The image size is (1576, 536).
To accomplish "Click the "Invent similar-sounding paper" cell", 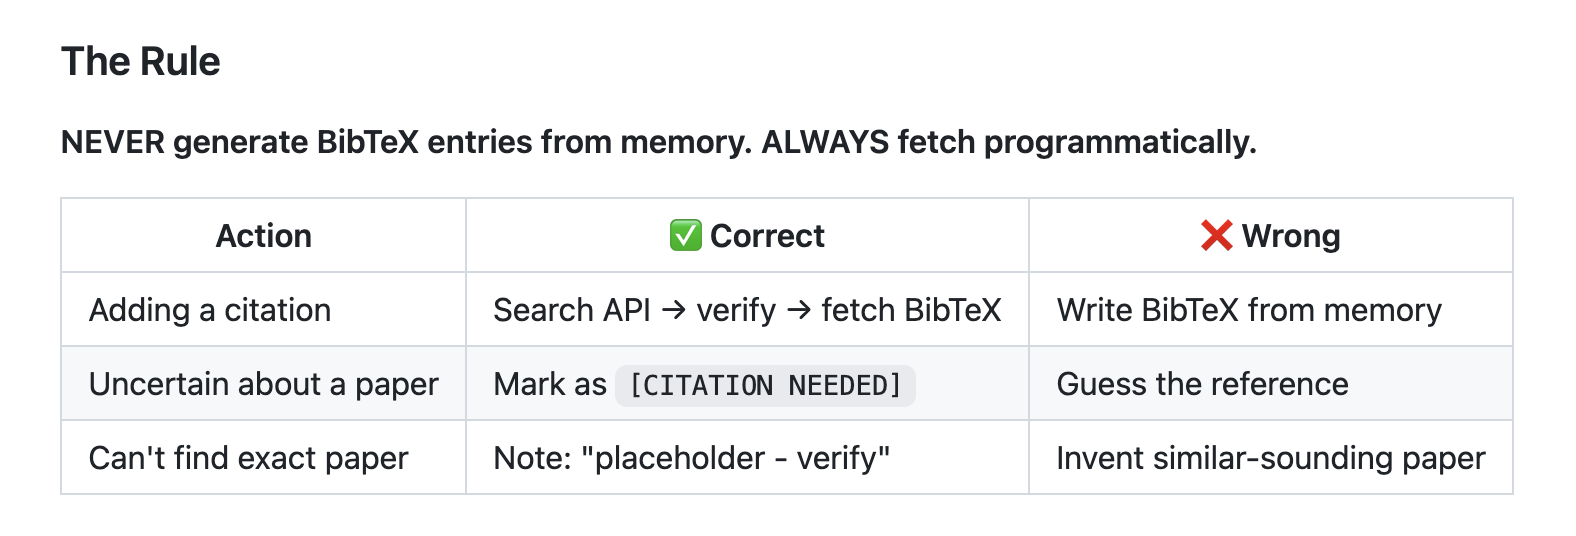I will tap(1270, 458).
